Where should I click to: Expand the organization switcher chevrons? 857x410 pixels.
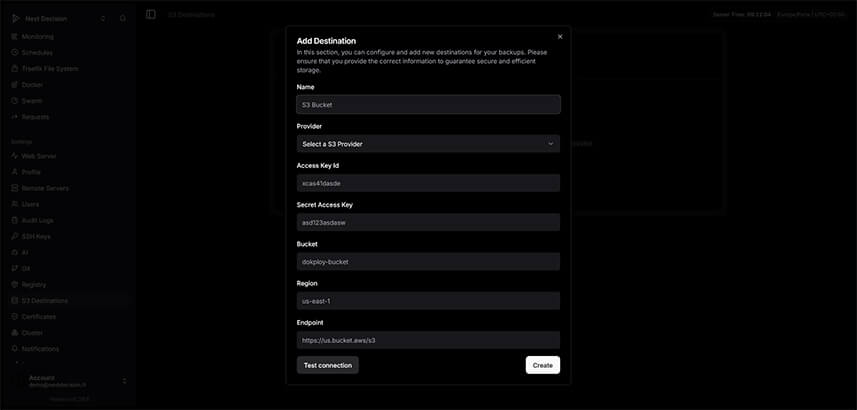pos(103,19)
